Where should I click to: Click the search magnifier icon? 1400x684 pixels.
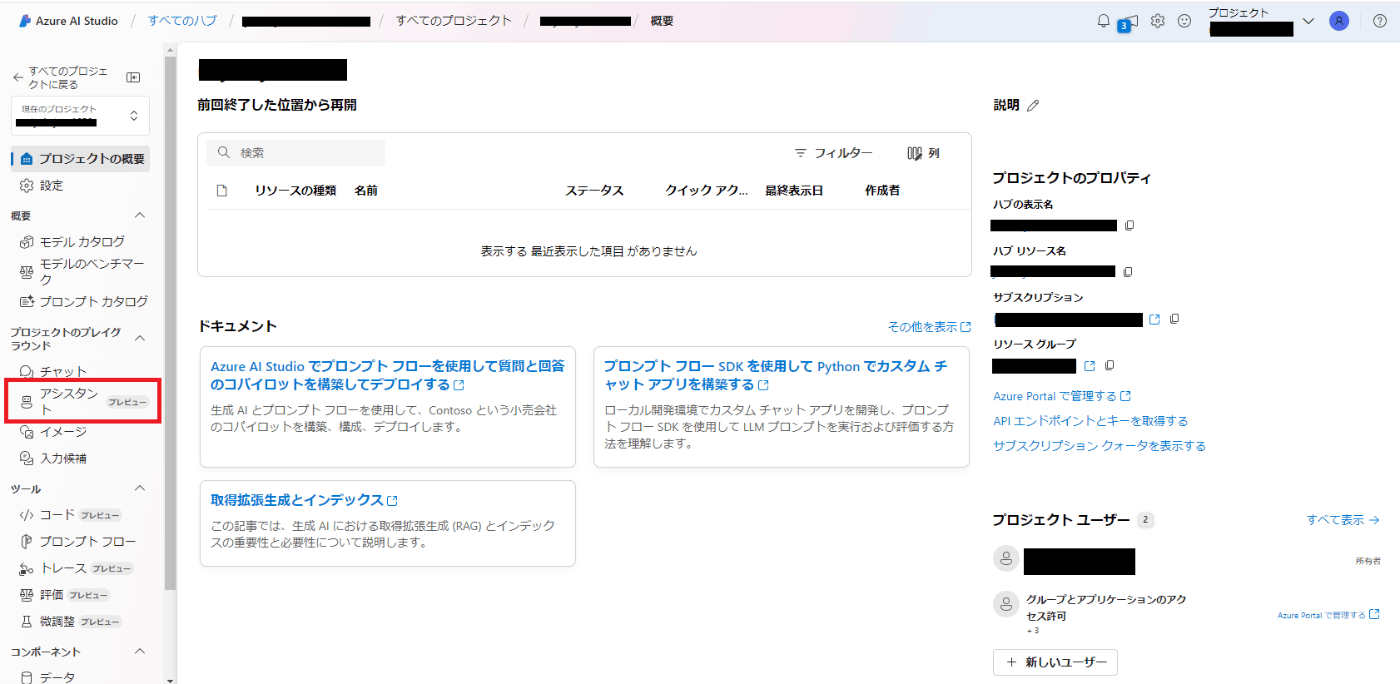tap(224, 153)
